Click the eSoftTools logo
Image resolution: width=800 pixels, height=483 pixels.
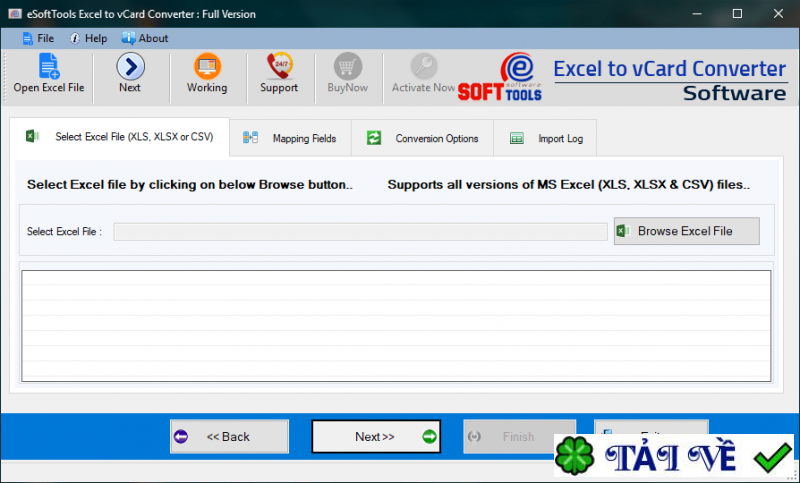[500, 77]
